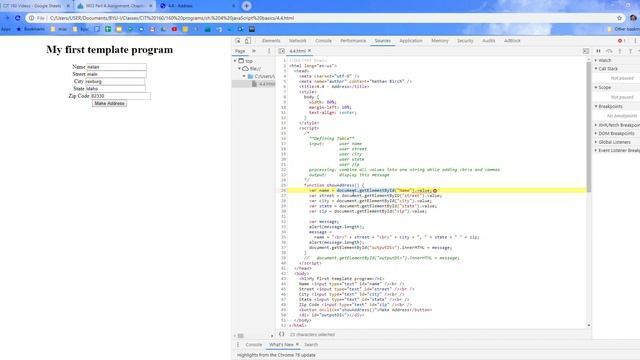Image resolution: width=640 pixels, height=360 pixels.
Task: Click the State input field
Action: point(115,89)
